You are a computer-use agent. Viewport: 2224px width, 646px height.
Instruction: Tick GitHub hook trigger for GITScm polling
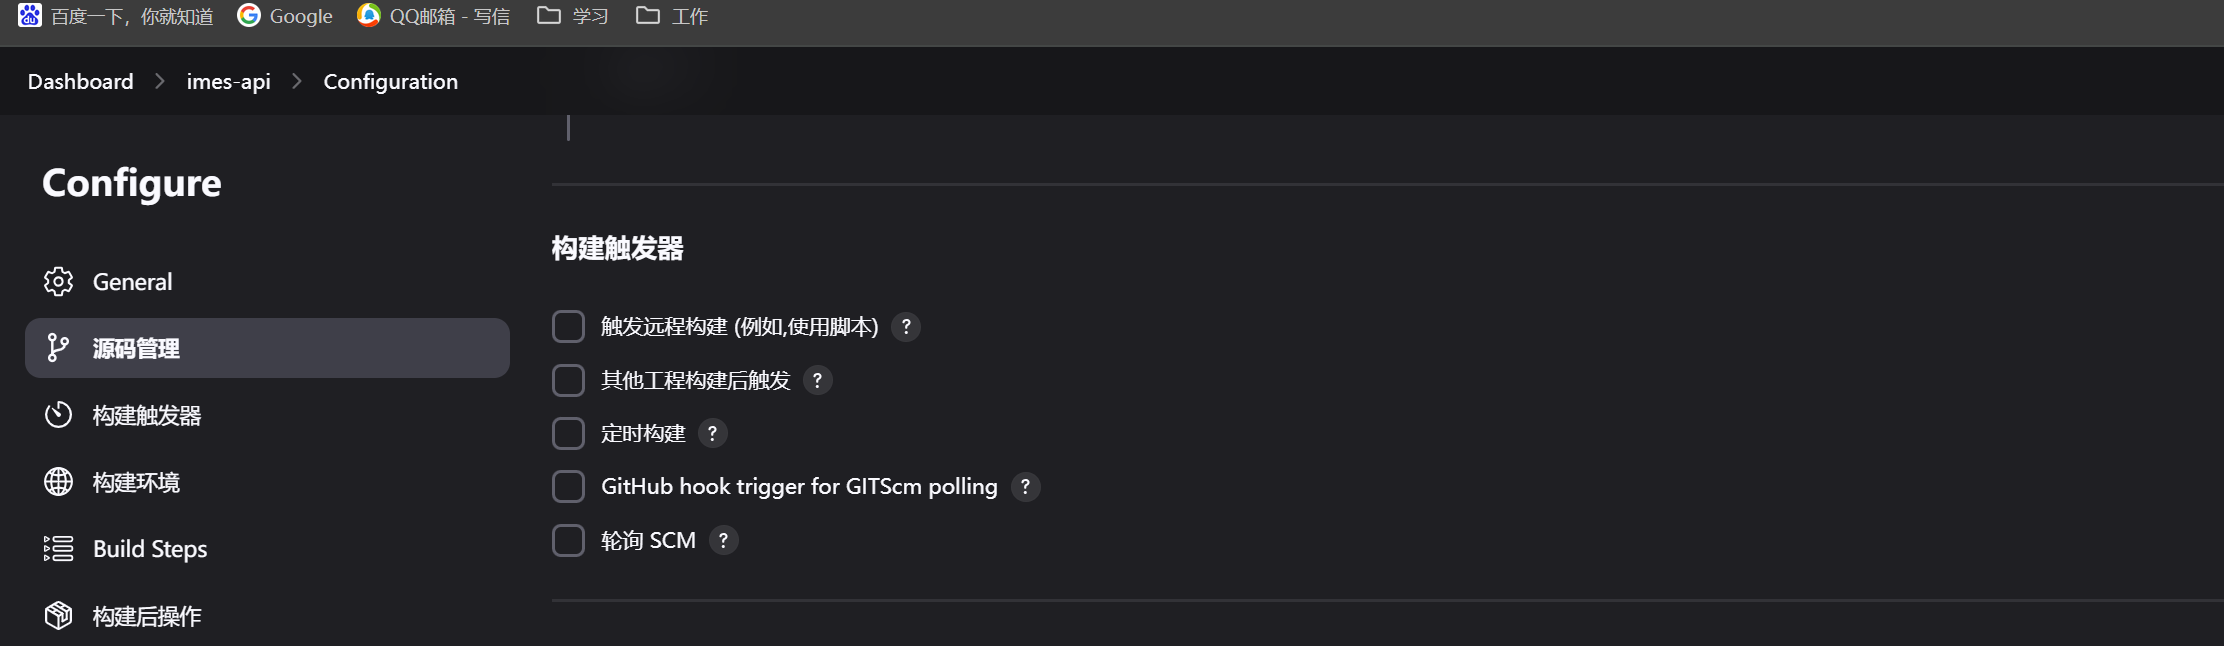[568, 487]
